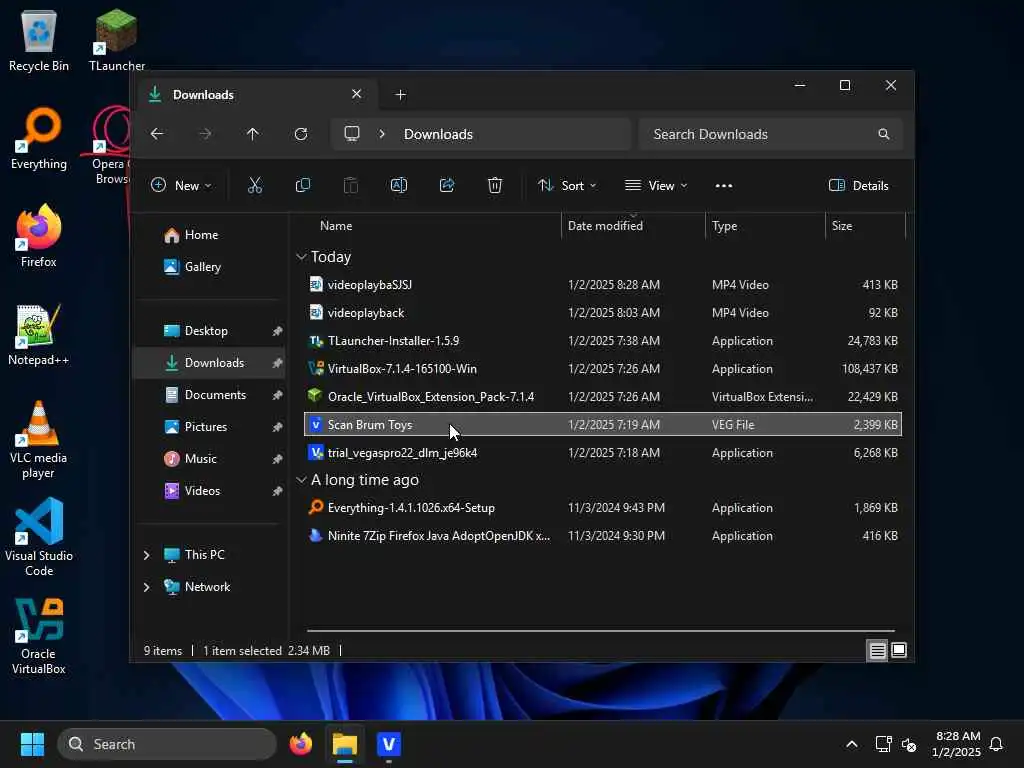
Task: Open Music in navigation pane
Action: point(200,458)
